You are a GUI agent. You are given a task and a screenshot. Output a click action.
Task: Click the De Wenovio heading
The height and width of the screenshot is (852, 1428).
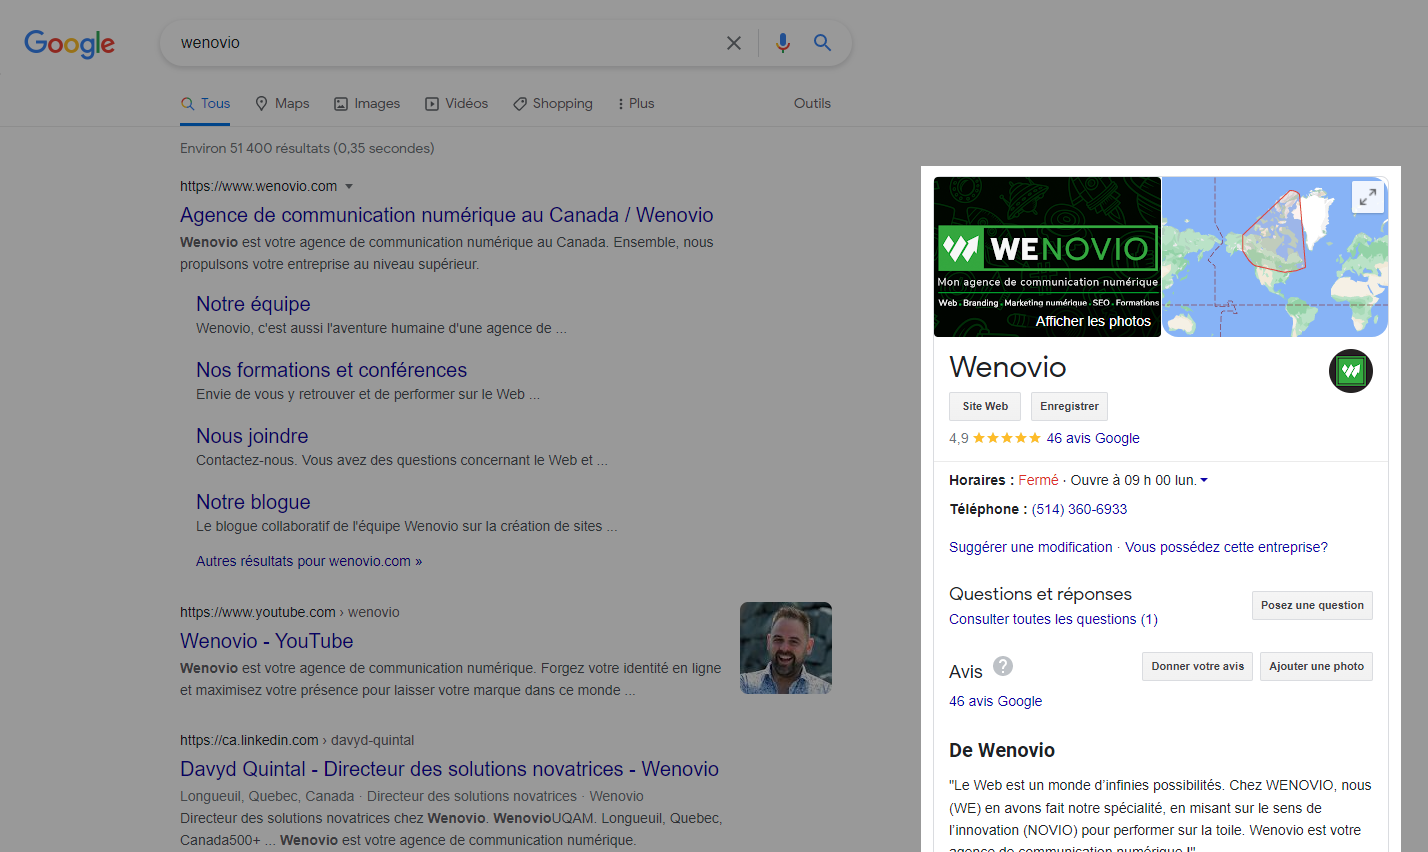pos(1002,750)
